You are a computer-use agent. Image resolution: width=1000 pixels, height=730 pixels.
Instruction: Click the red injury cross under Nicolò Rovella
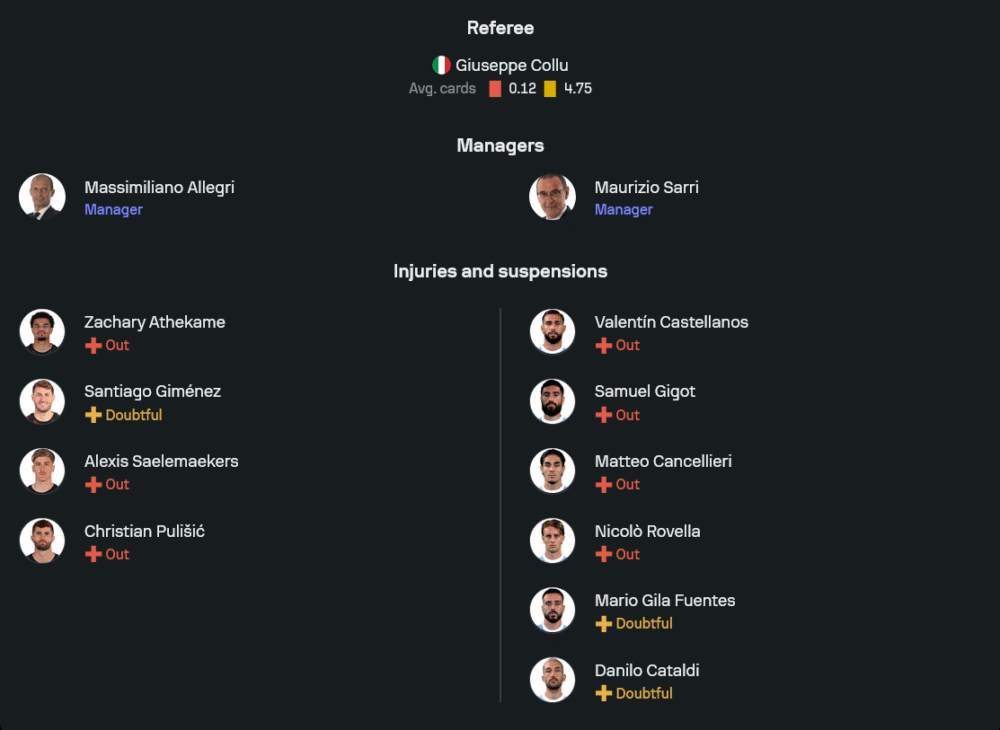tap(603, 554)
